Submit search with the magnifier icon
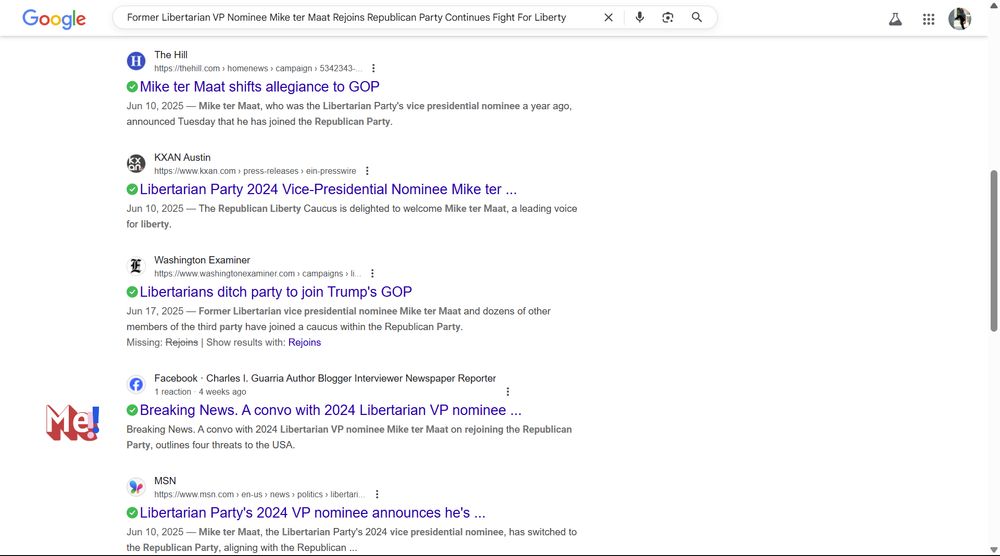1000x556 pixels. coord(696,18)
